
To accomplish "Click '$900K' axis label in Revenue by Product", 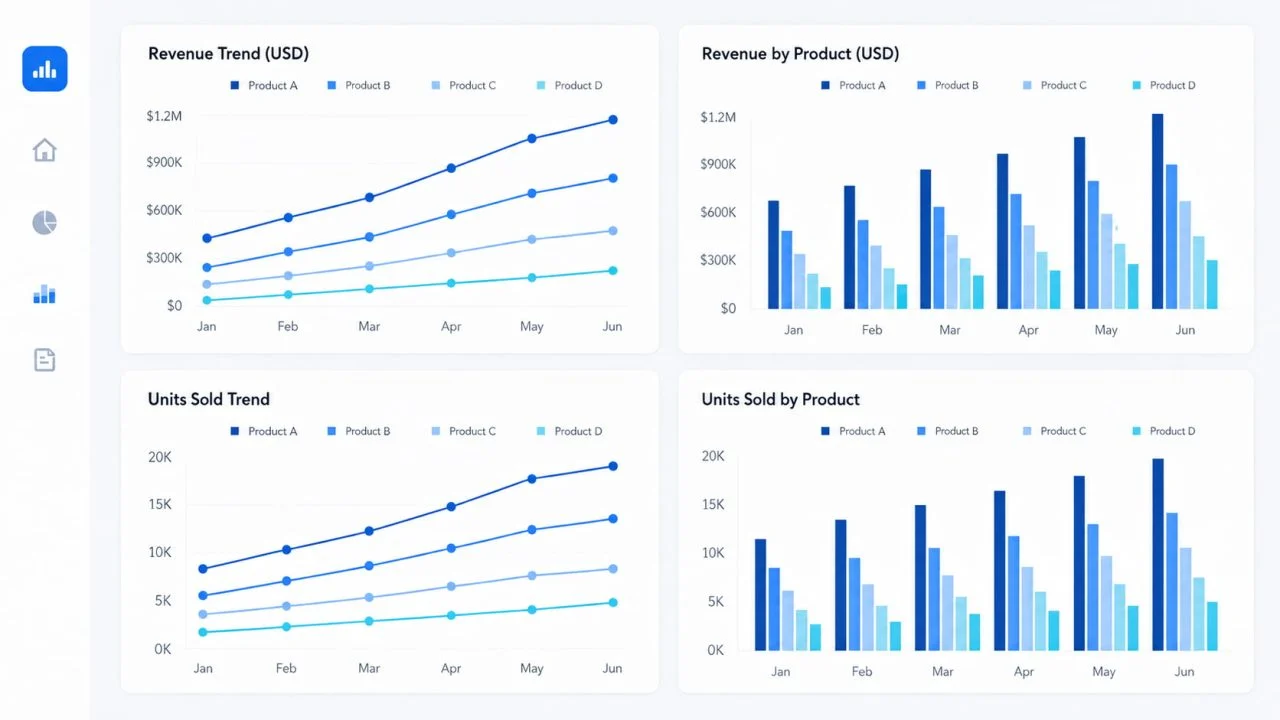I will pos(718,164).
